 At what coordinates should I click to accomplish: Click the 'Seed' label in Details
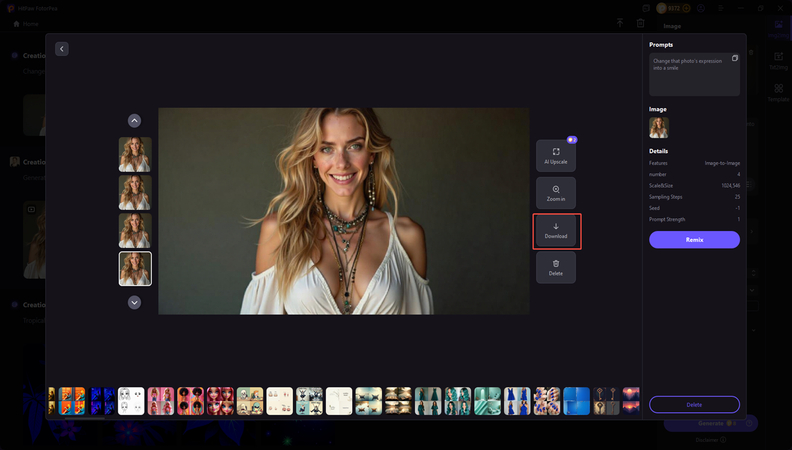654,208
